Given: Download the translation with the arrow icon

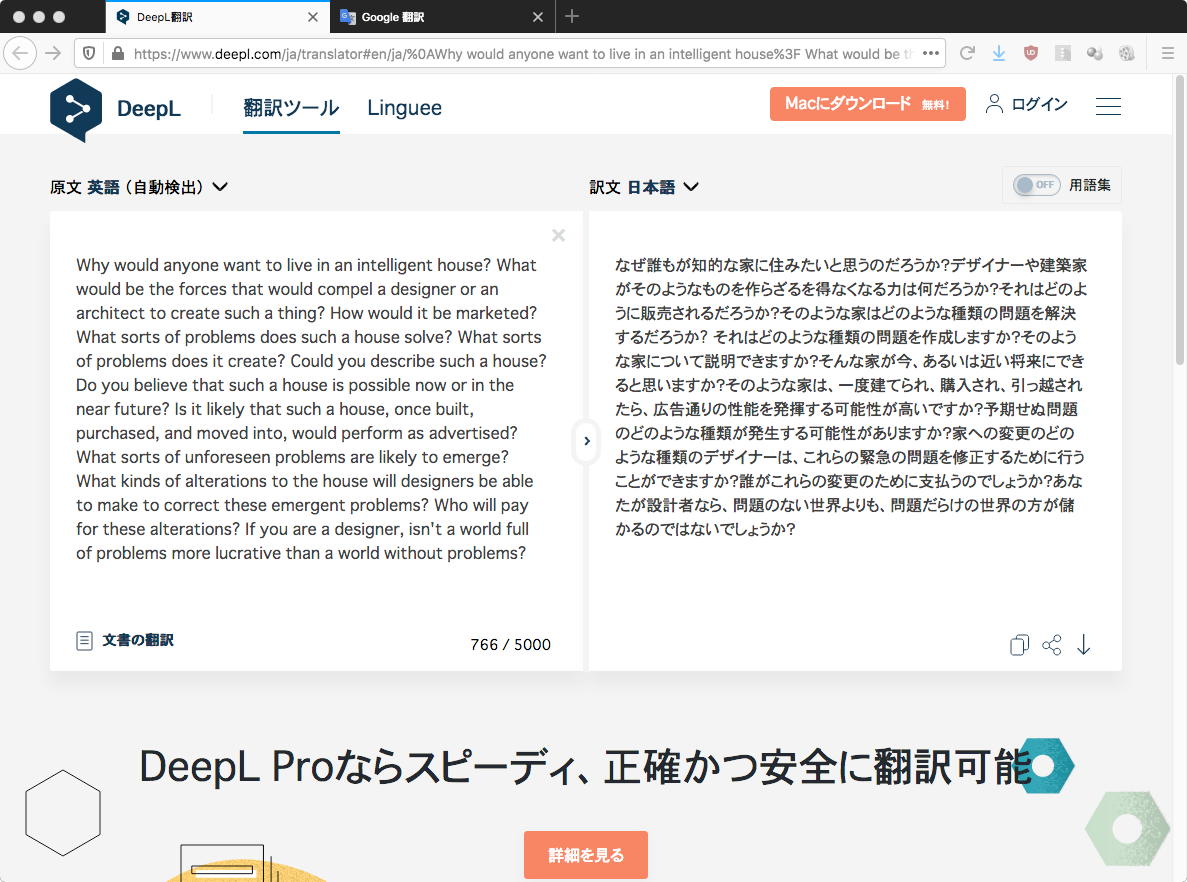Looking at the screenshot, I should point(1084,645).
